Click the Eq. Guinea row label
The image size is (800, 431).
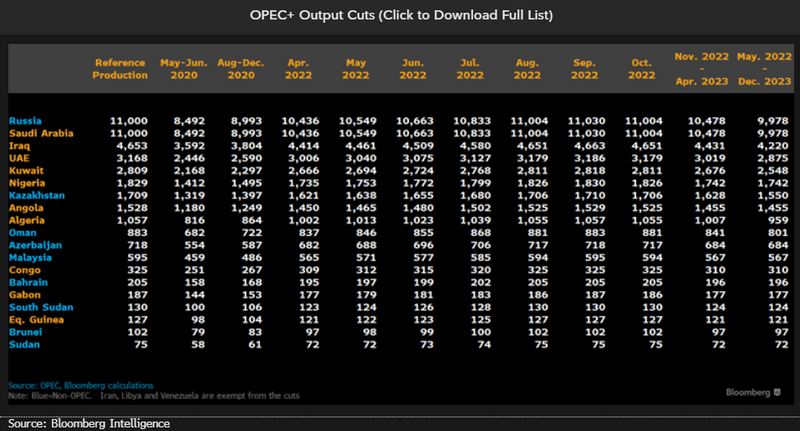pyautogui.click(x=34, y=318)
